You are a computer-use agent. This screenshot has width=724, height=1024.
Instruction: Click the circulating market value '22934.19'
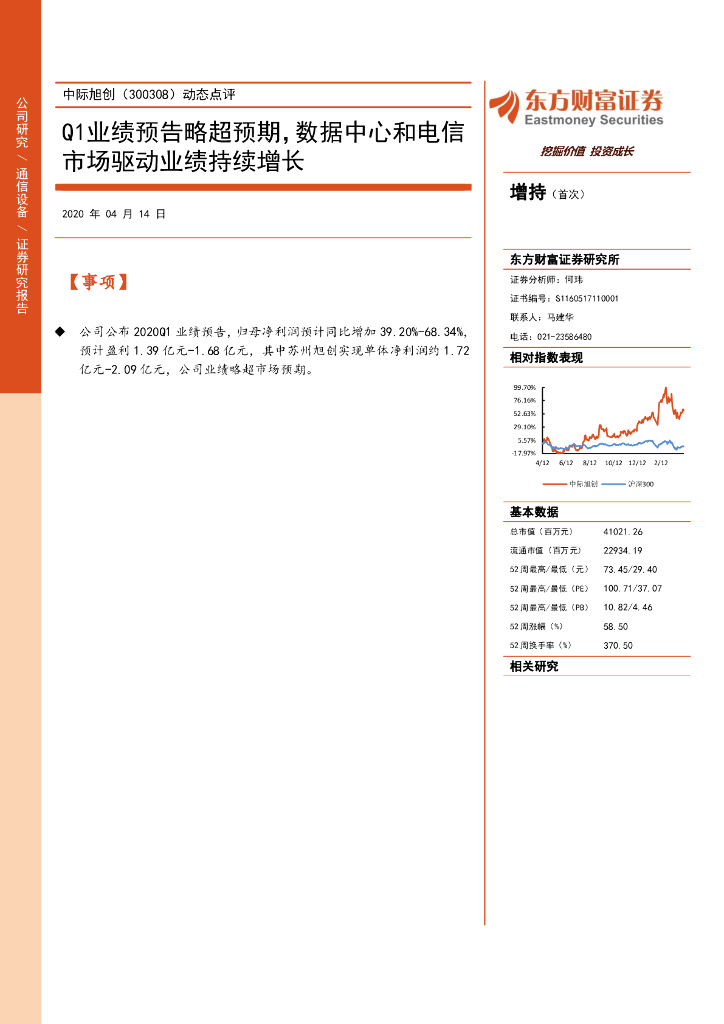[x=623, y=551]
